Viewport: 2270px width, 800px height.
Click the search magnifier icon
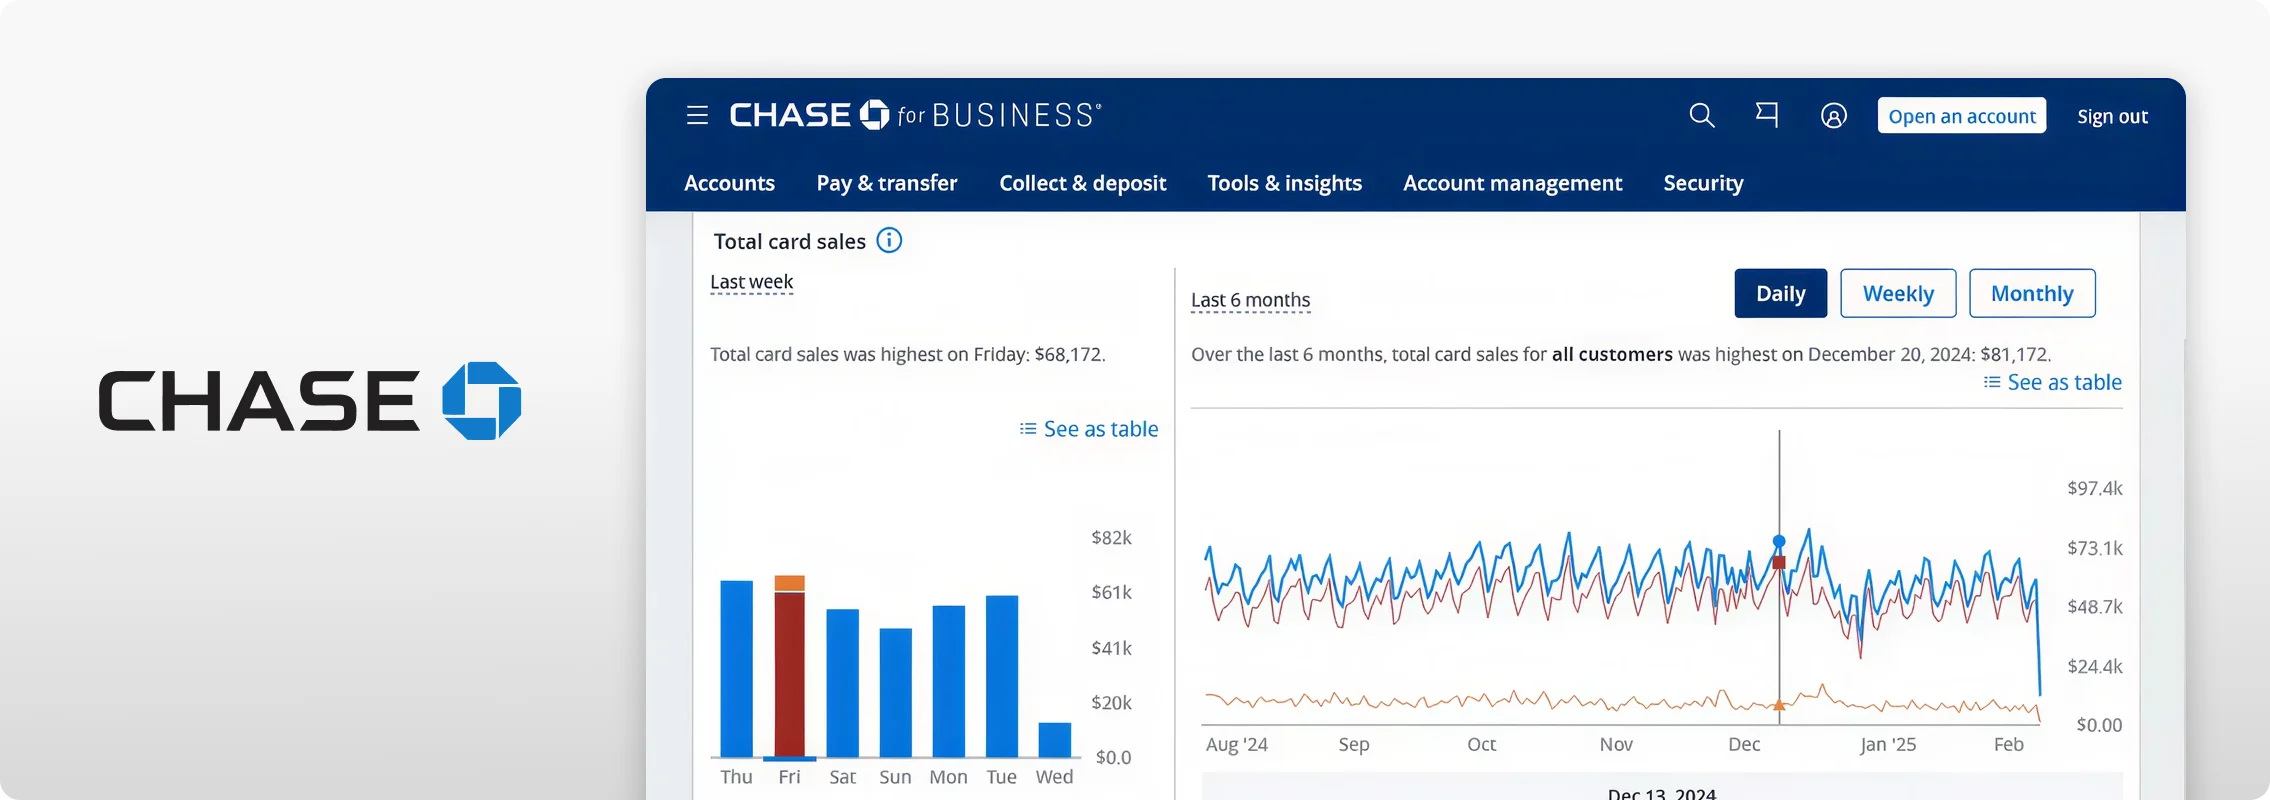[1701, 116]
